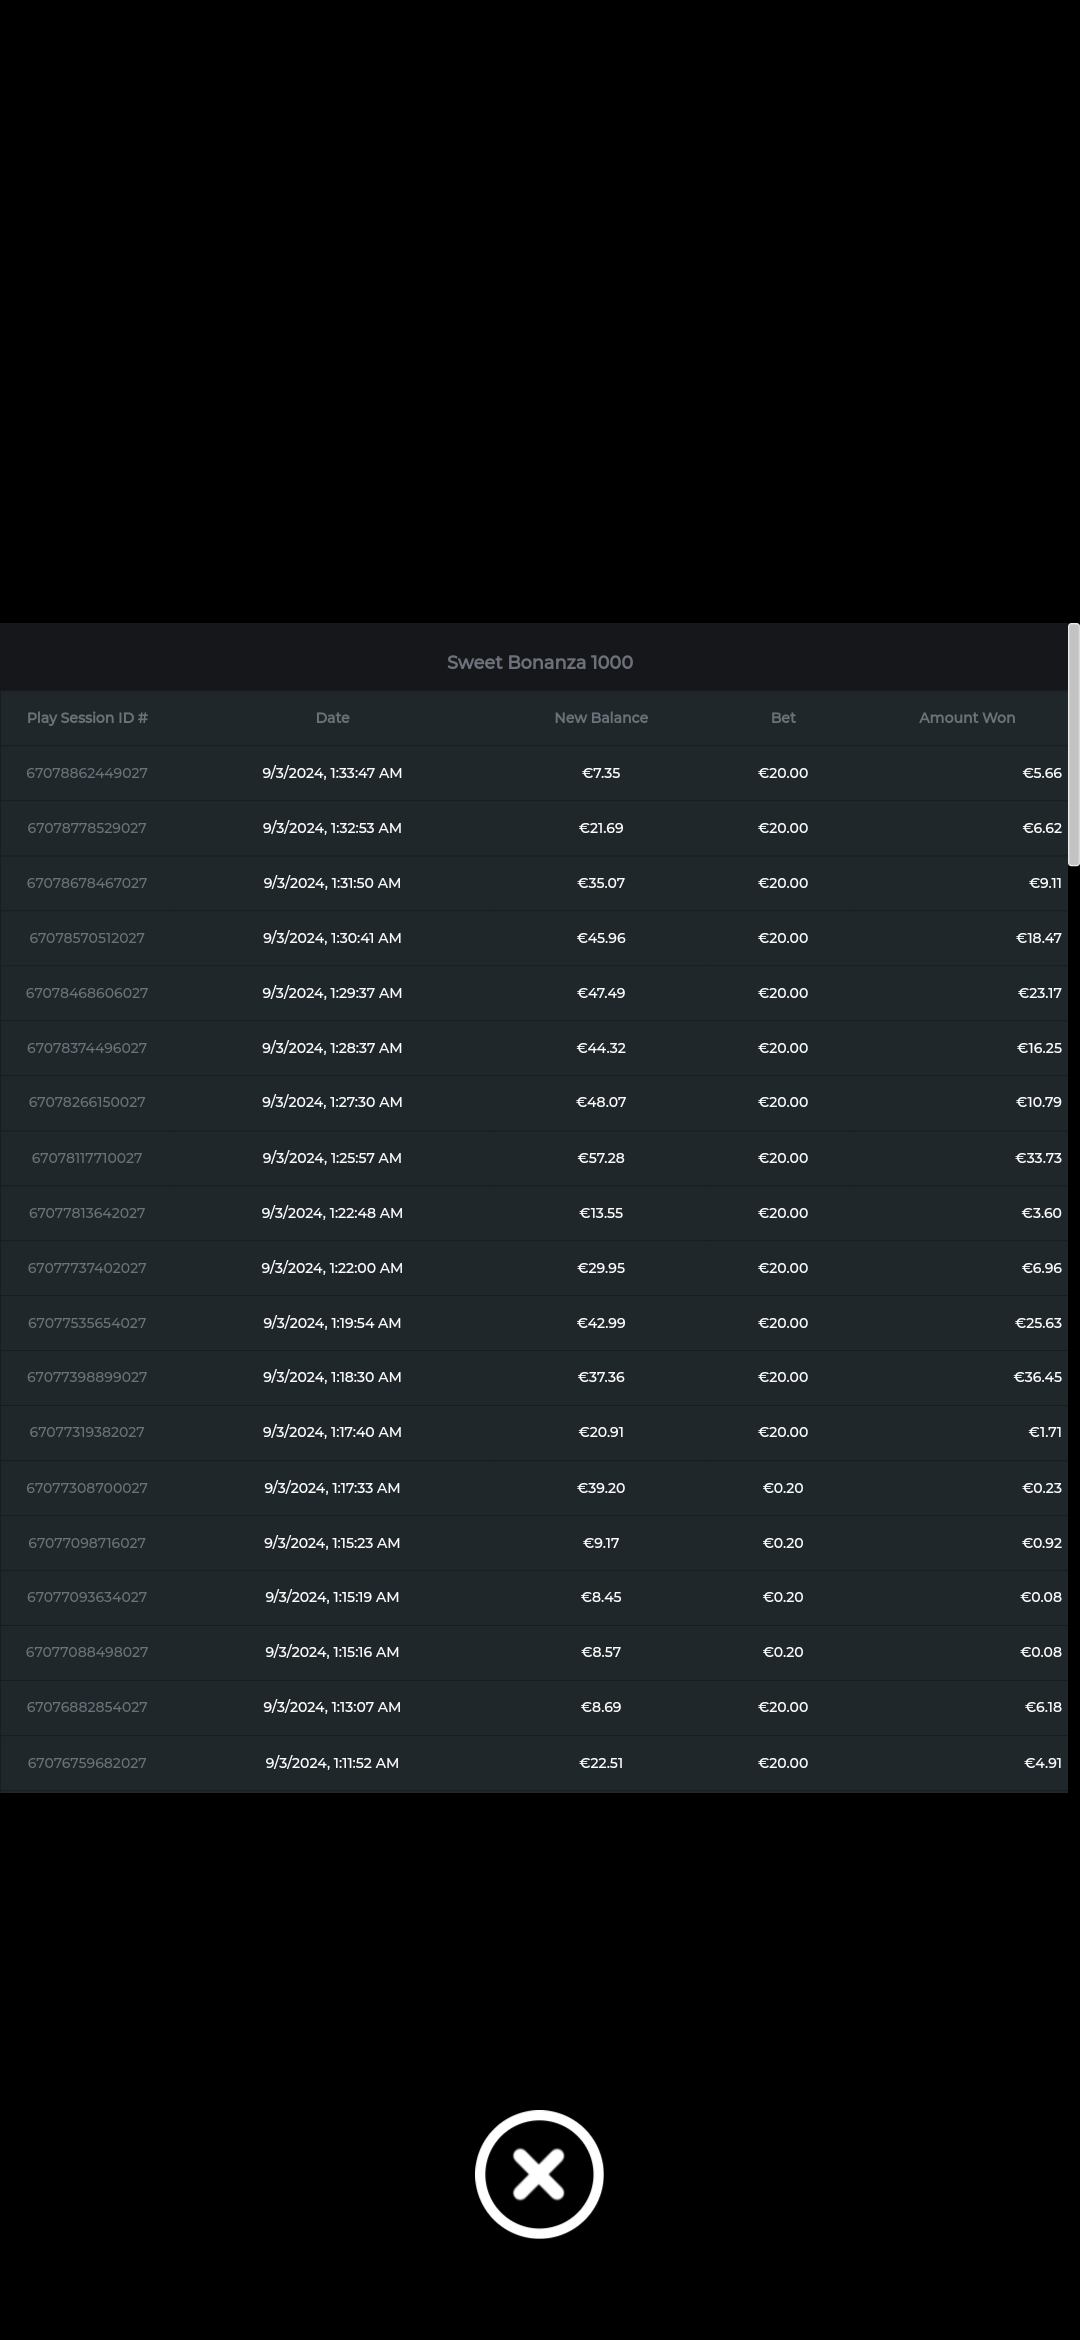The height and width of the screenshot is (2340, 1080).
Task: Select session ID 67077398899027
Action: (87, 1377)
